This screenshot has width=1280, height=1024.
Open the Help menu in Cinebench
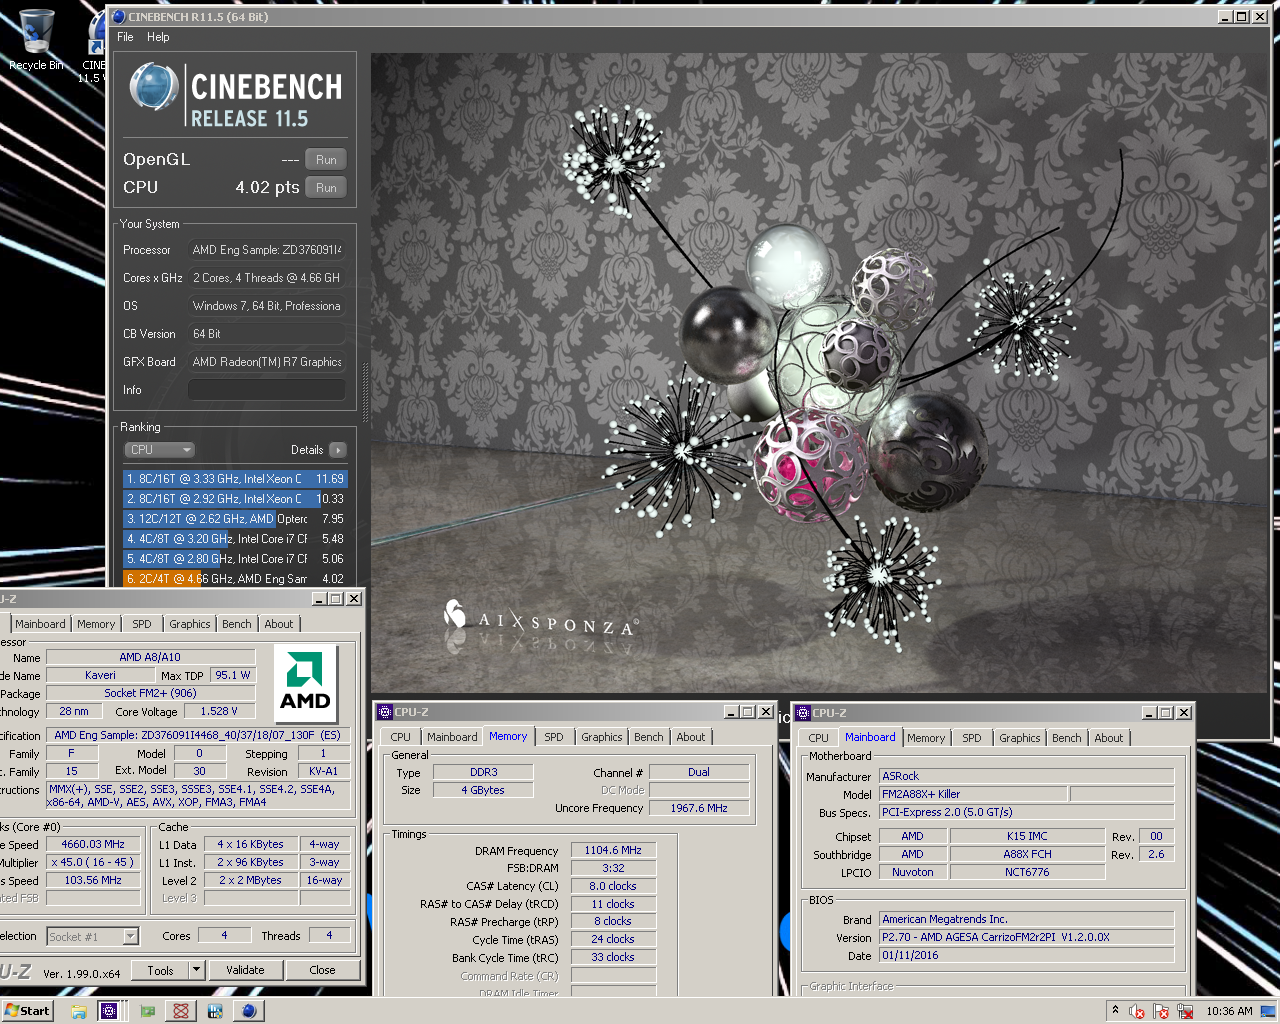point(158,37)
